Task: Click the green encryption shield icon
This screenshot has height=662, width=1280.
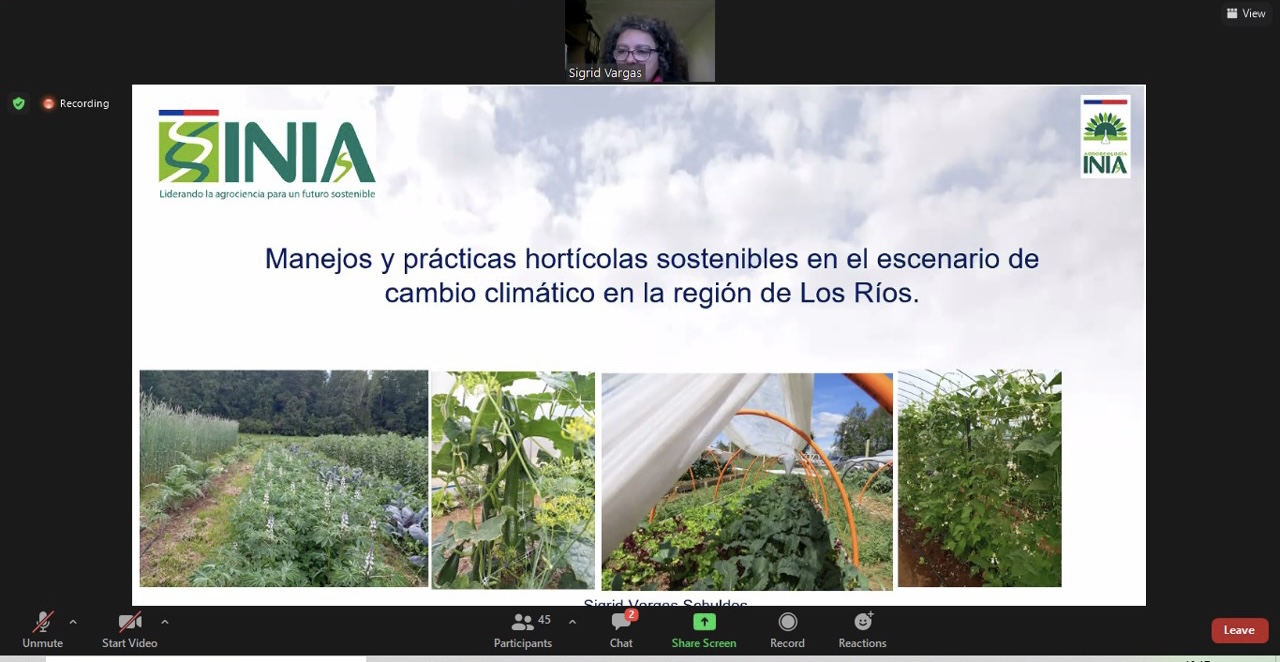Action: 19,103
